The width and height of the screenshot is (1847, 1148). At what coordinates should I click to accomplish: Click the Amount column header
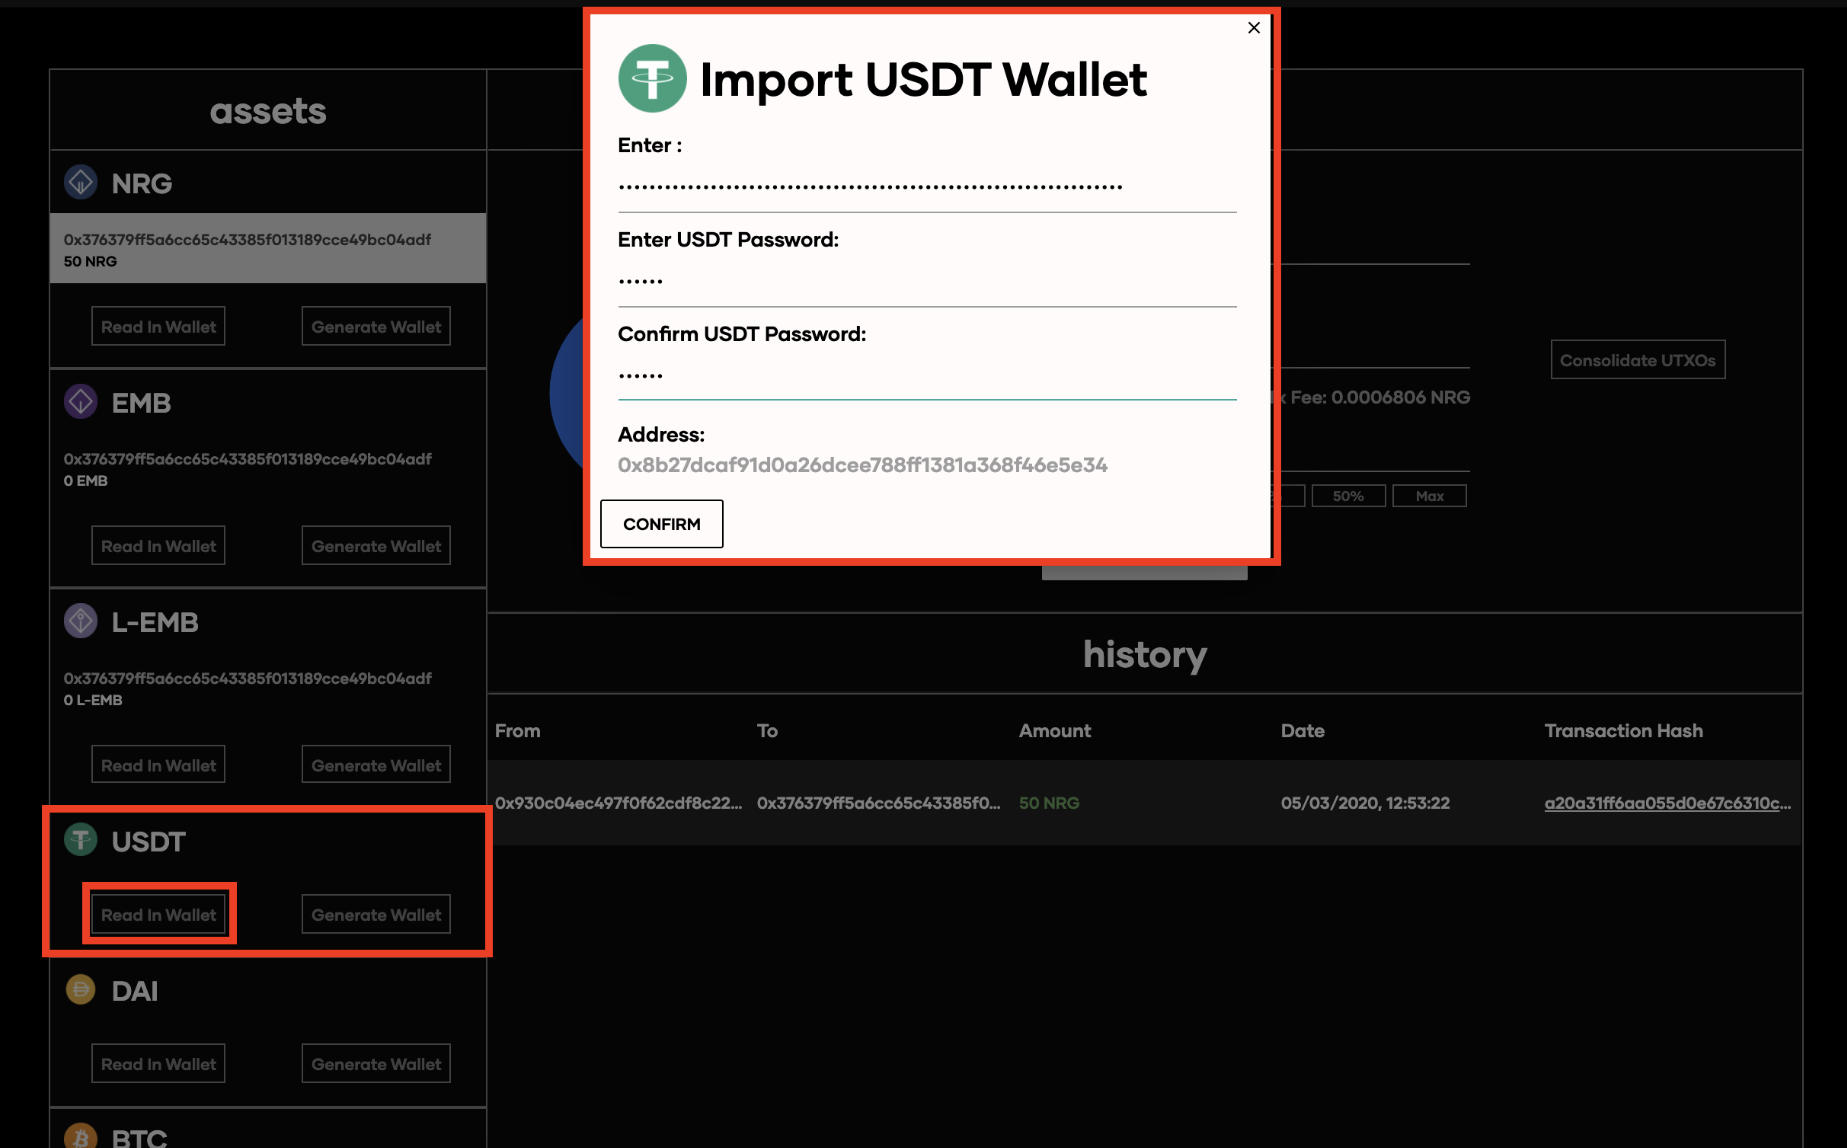[x=1055, y=731]
